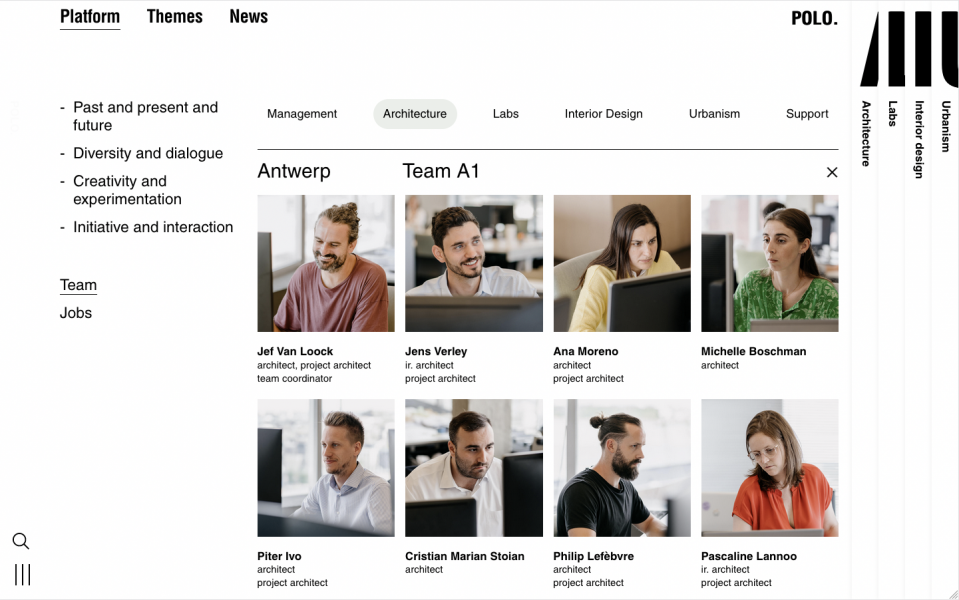
Task: Click the name Pascaline Lannoo
Action: [749, 556]
